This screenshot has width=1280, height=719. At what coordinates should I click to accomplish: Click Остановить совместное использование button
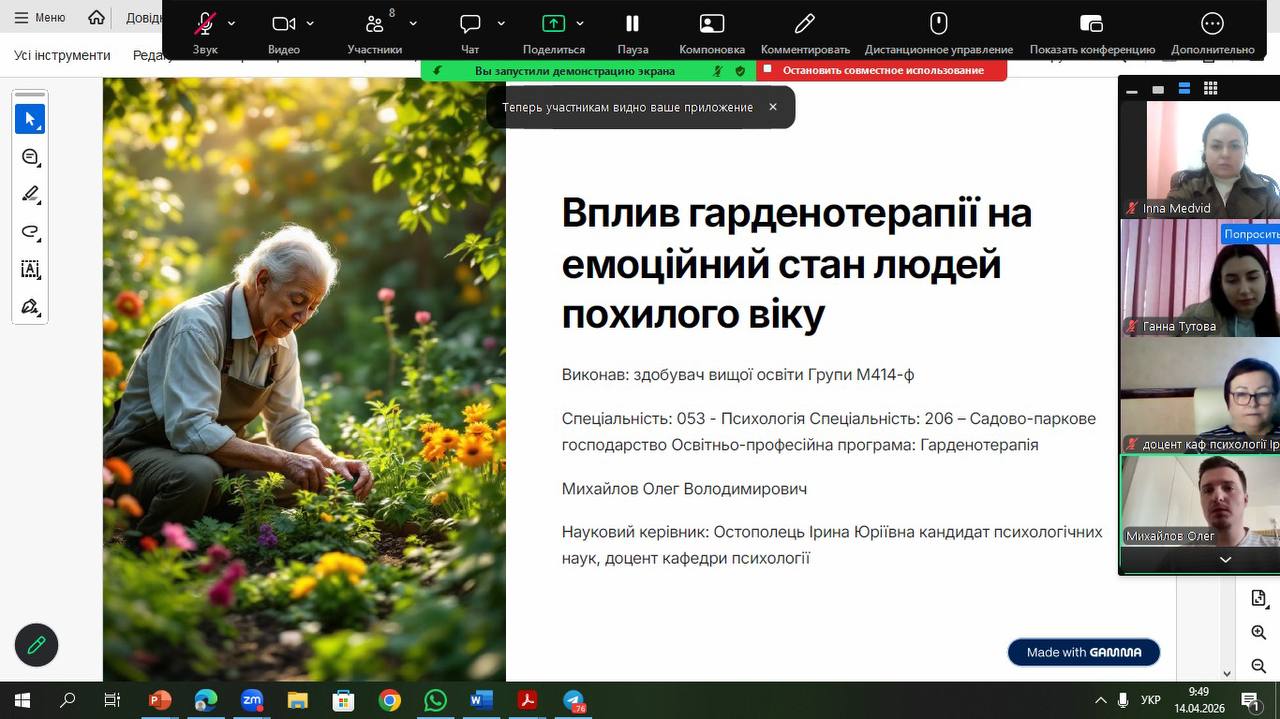882,70
